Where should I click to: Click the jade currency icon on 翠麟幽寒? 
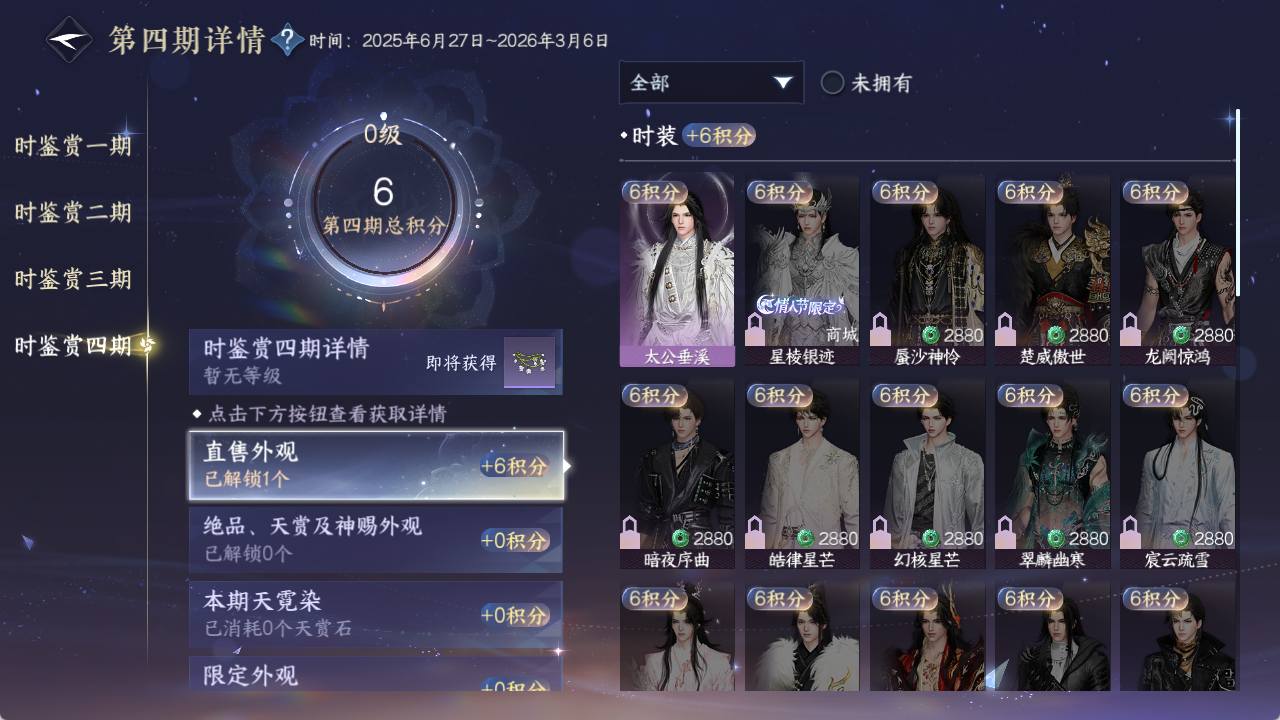point(1057,539)
